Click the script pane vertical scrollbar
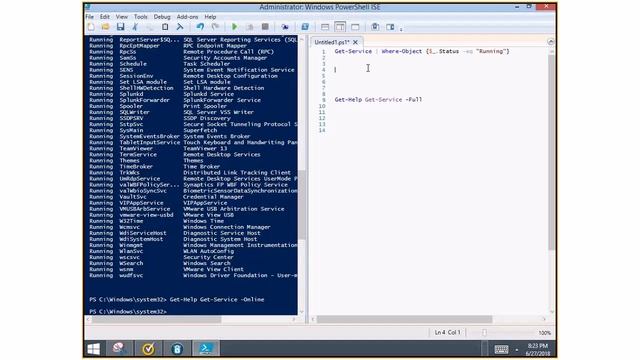This screenshot has width=640, height=360. pos(551,151)
